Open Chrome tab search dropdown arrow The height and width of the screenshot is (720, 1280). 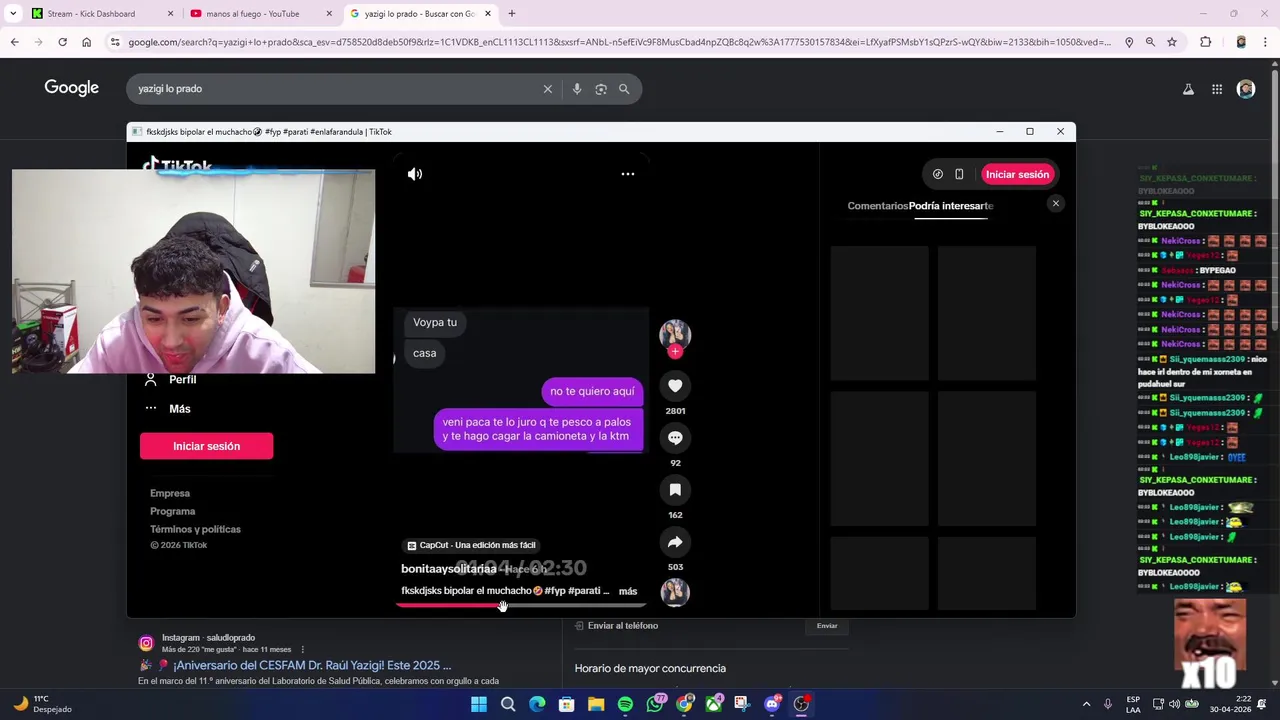click(13, 14)
